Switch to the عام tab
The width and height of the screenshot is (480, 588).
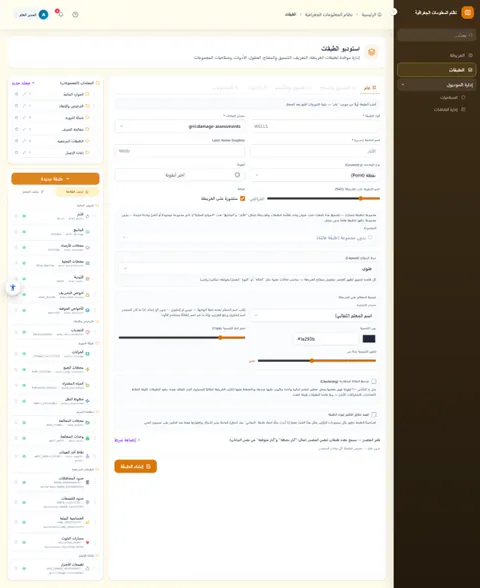pyautogui.click(x=370, y=88)
